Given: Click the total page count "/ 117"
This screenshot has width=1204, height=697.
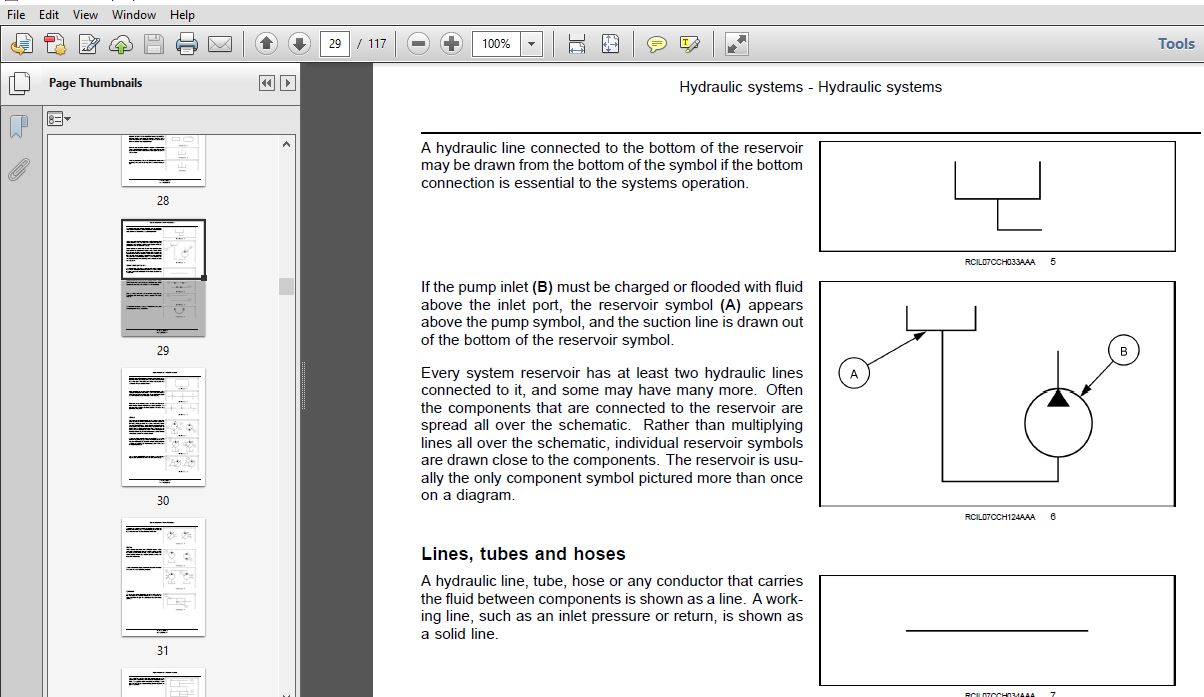Looking at the screenshot, I should [x=371, y=44].
